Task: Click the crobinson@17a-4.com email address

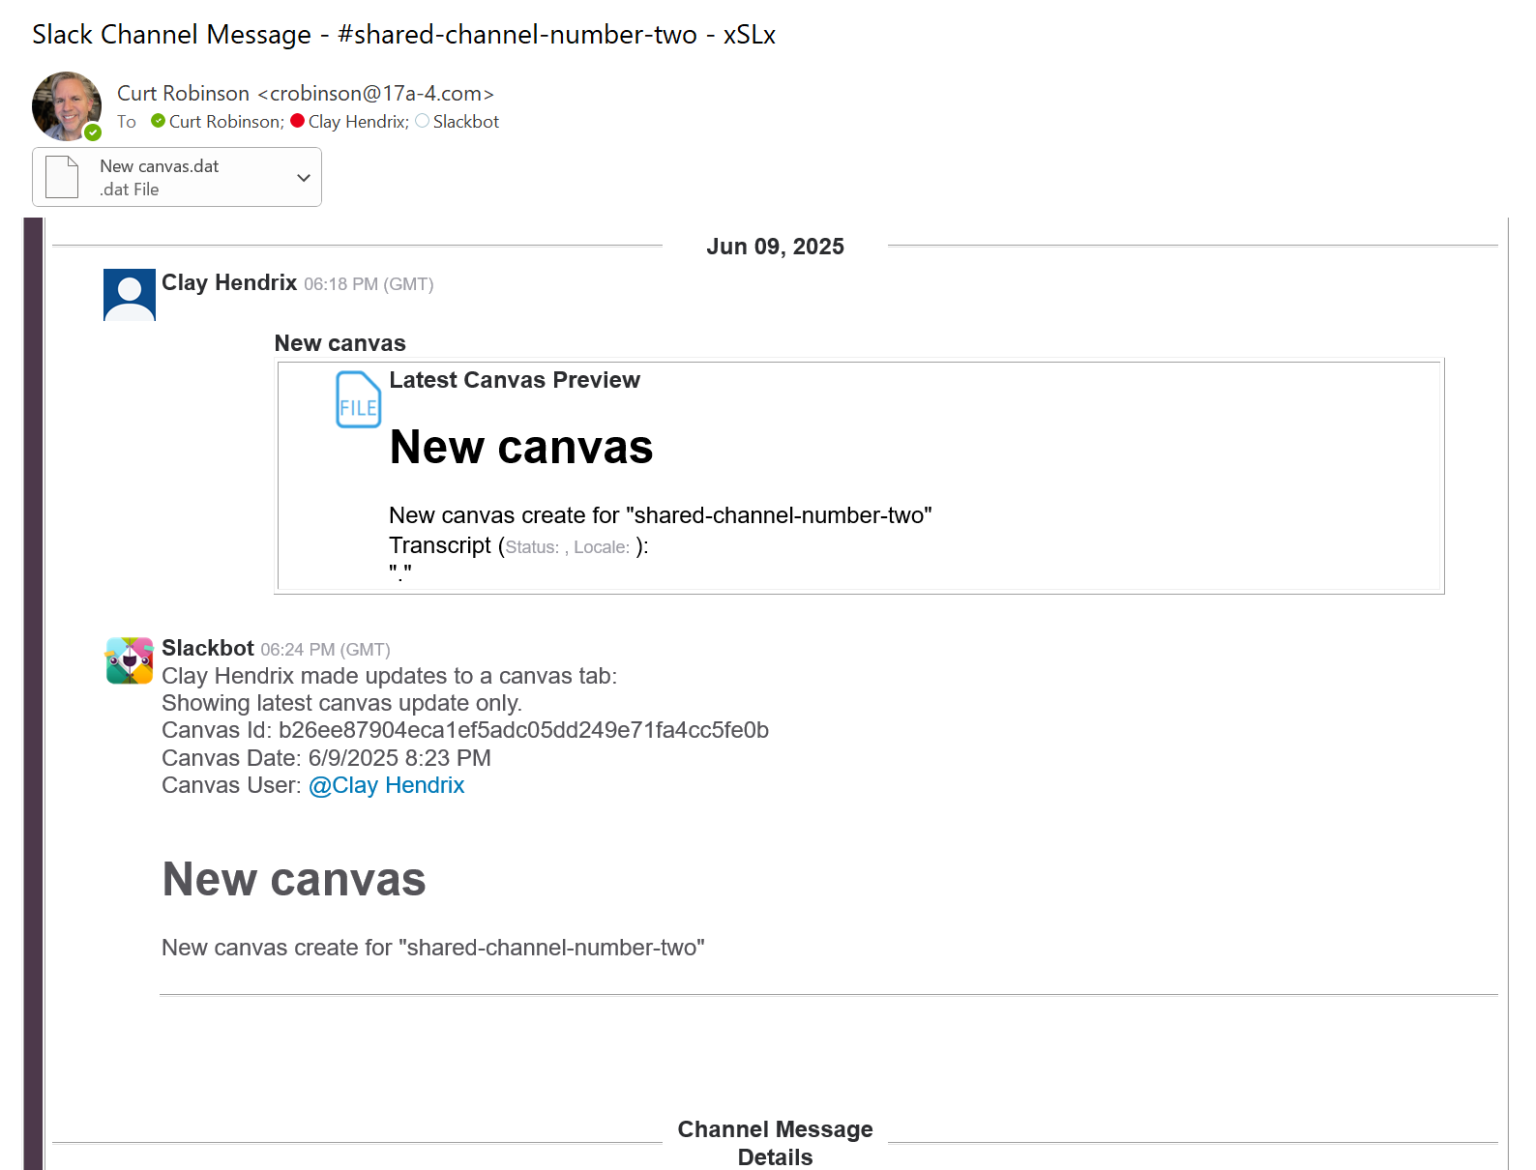Action: (374, 93)
